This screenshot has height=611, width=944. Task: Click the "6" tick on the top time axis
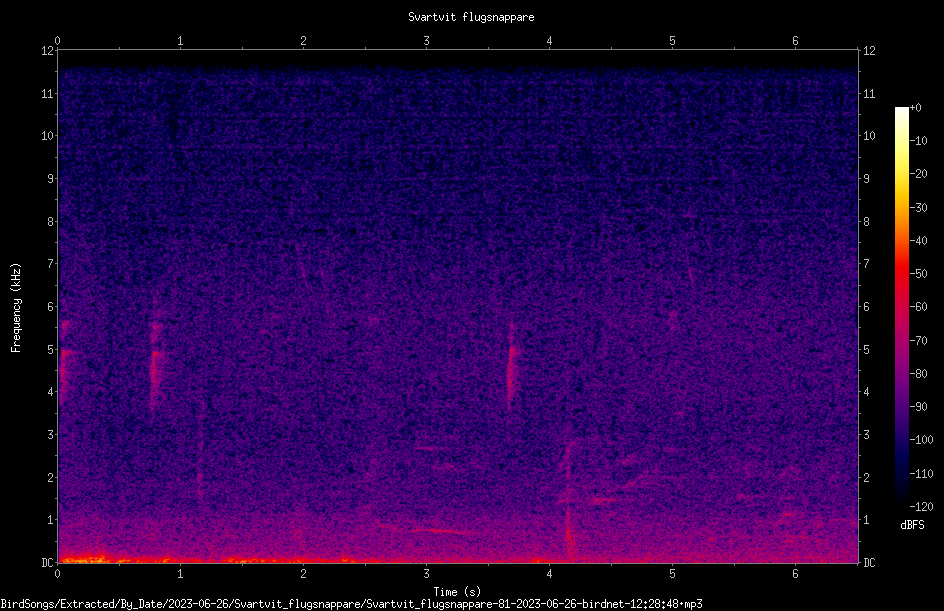[x=795, y=41]
